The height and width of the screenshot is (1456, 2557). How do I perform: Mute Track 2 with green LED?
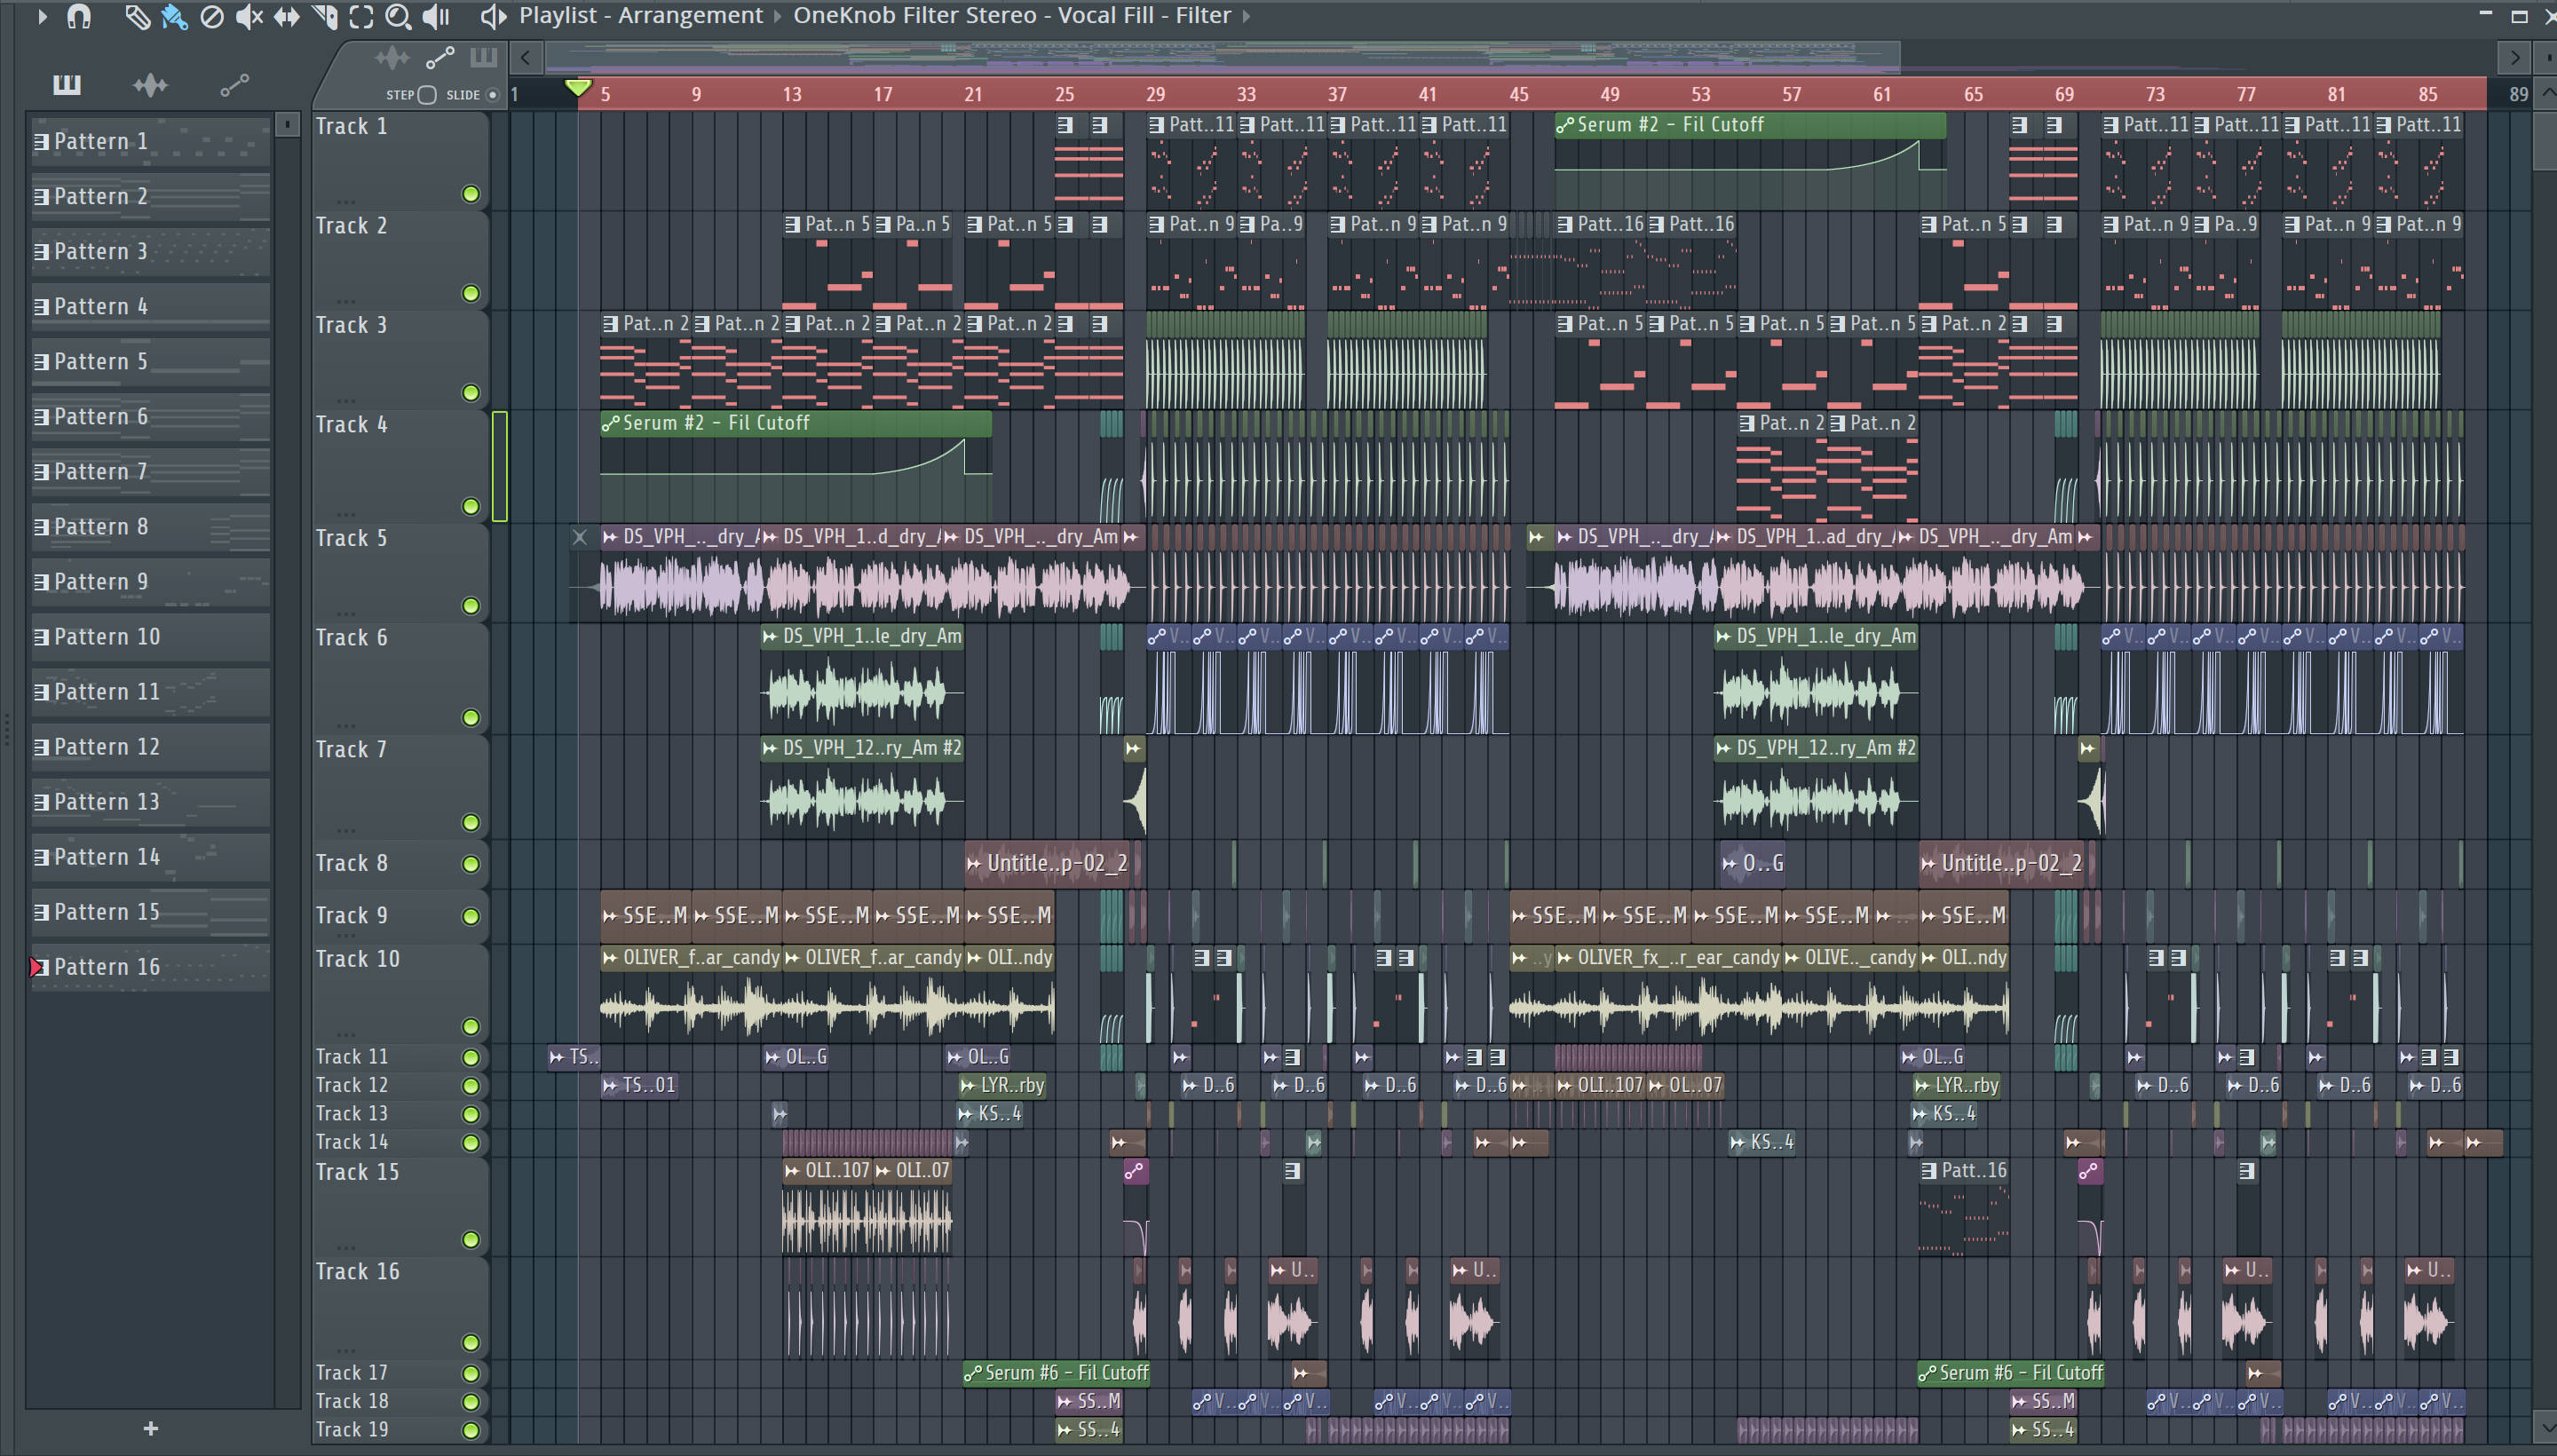[471, 293]
